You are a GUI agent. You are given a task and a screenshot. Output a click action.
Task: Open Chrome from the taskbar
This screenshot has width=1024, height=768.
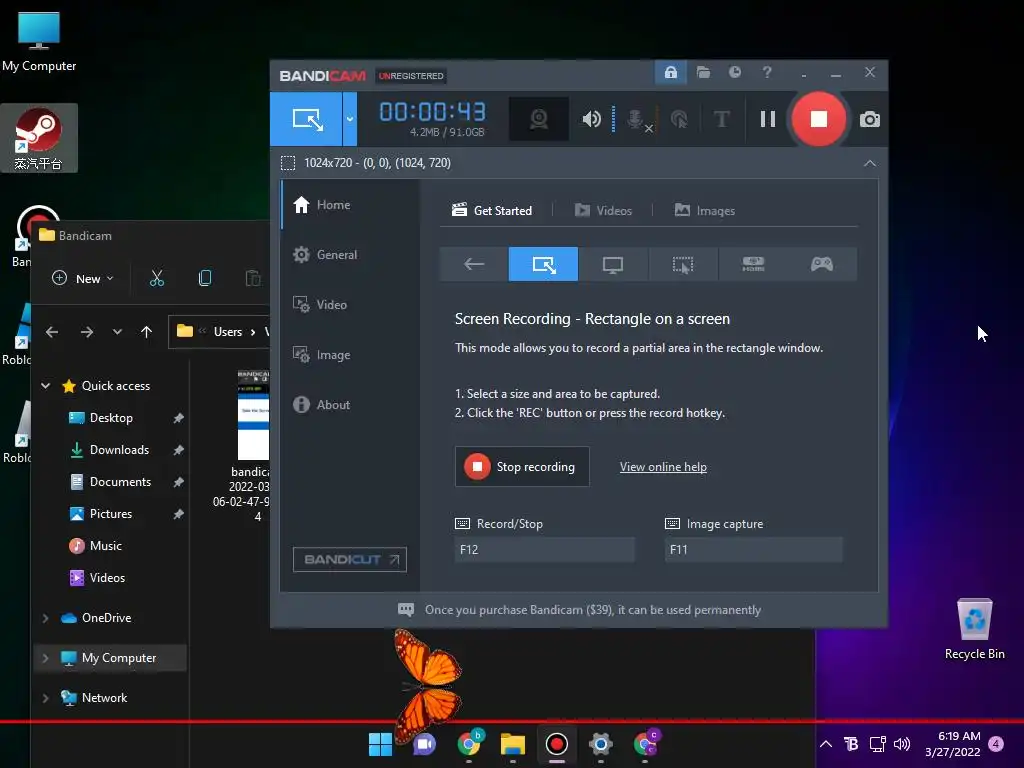469,744
